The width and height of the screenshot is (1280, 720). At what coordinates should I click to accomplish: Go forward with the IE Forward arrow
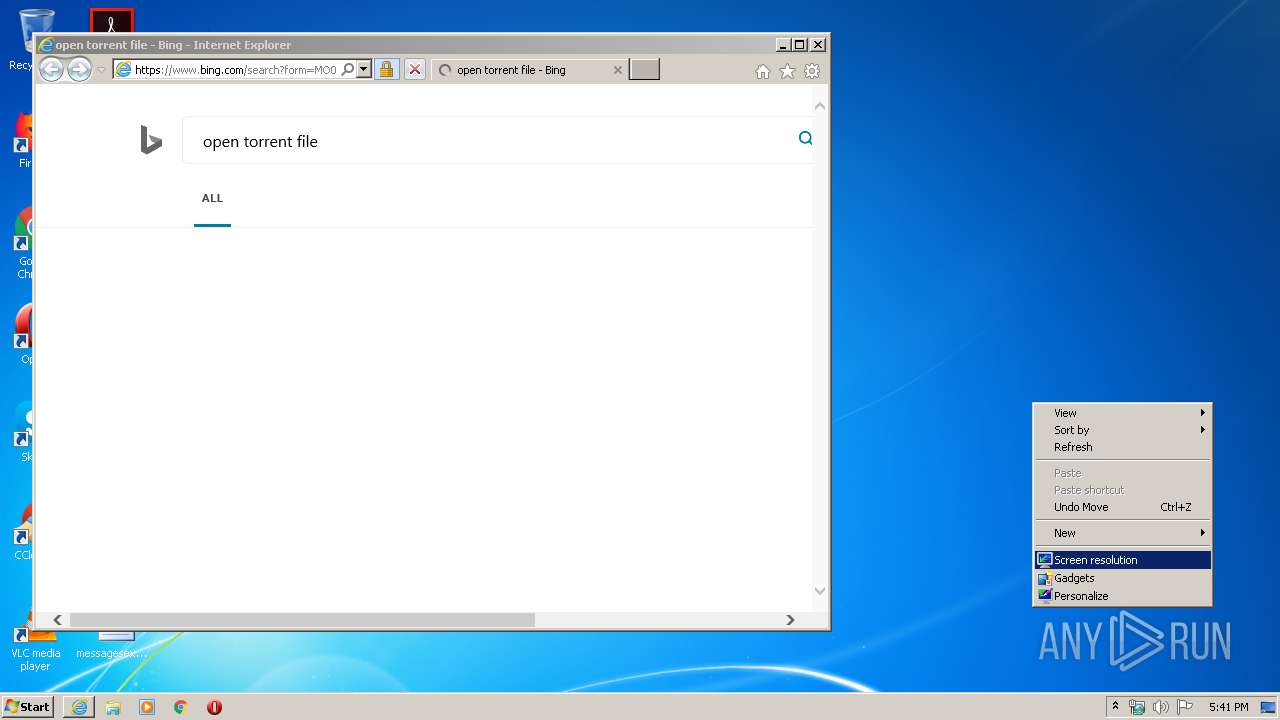click(x=79, y=69)
